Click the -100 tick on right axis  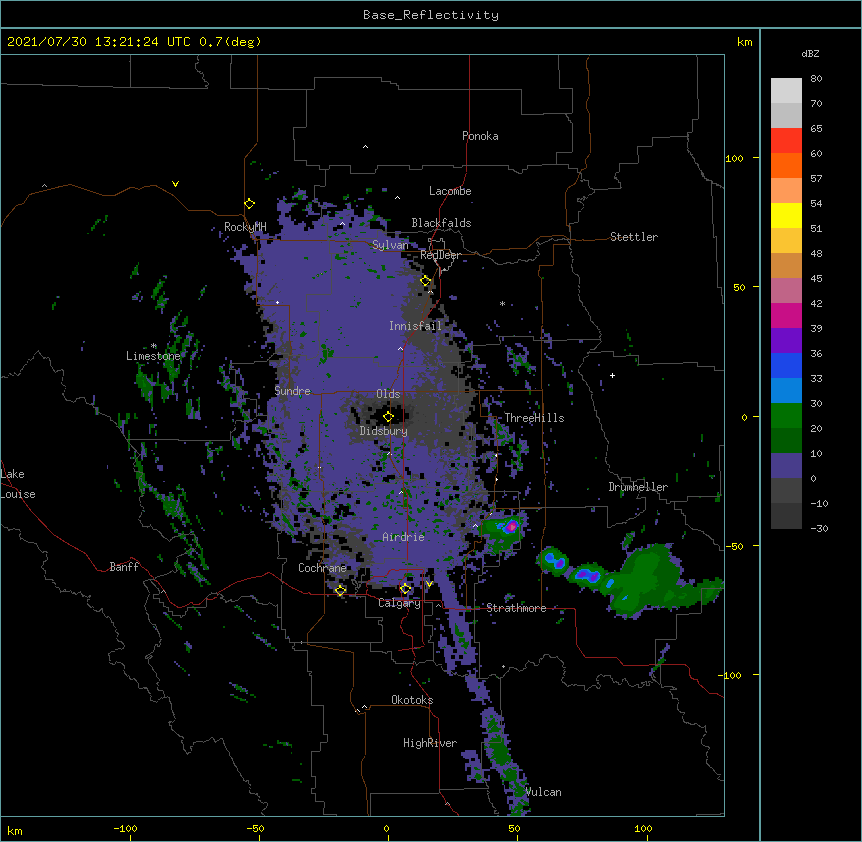click(731, 675)
